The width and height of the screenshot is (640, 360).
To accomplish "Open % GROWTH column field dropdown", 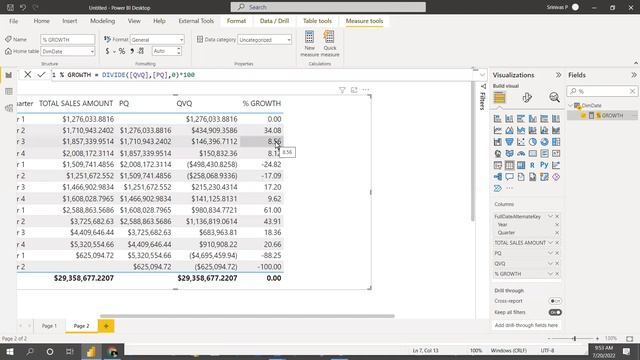I will (x=550, y=274).
